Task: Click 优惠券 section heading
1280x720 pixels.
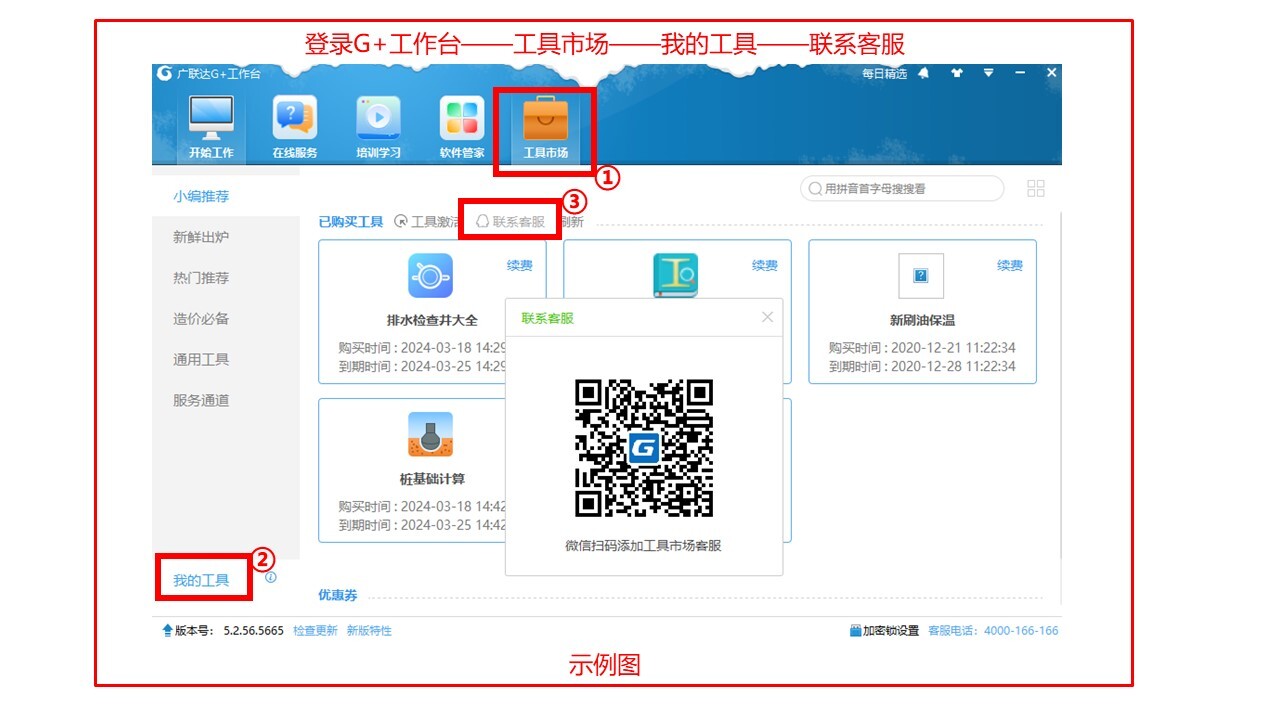Action: (x=337, y=595)
